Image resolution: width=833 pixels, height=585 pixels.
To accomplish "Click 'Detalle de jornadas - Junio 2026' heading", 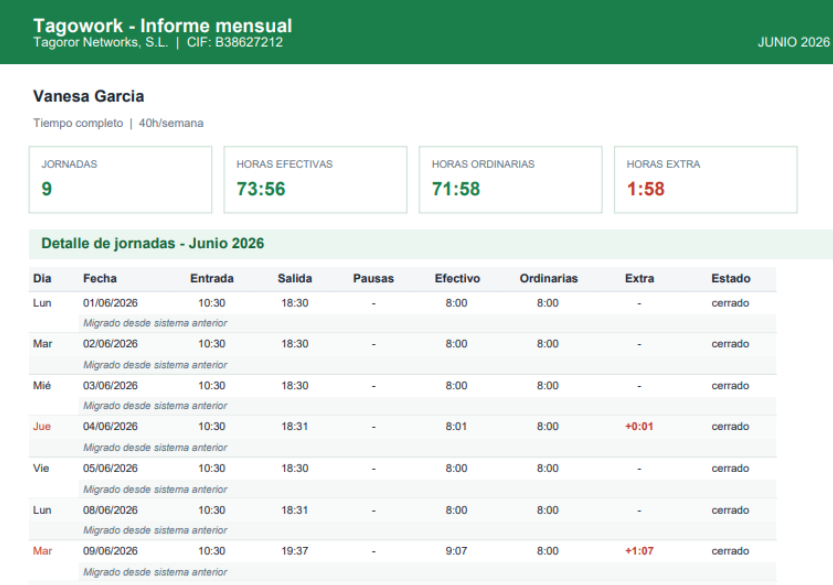I will [152, 243].
